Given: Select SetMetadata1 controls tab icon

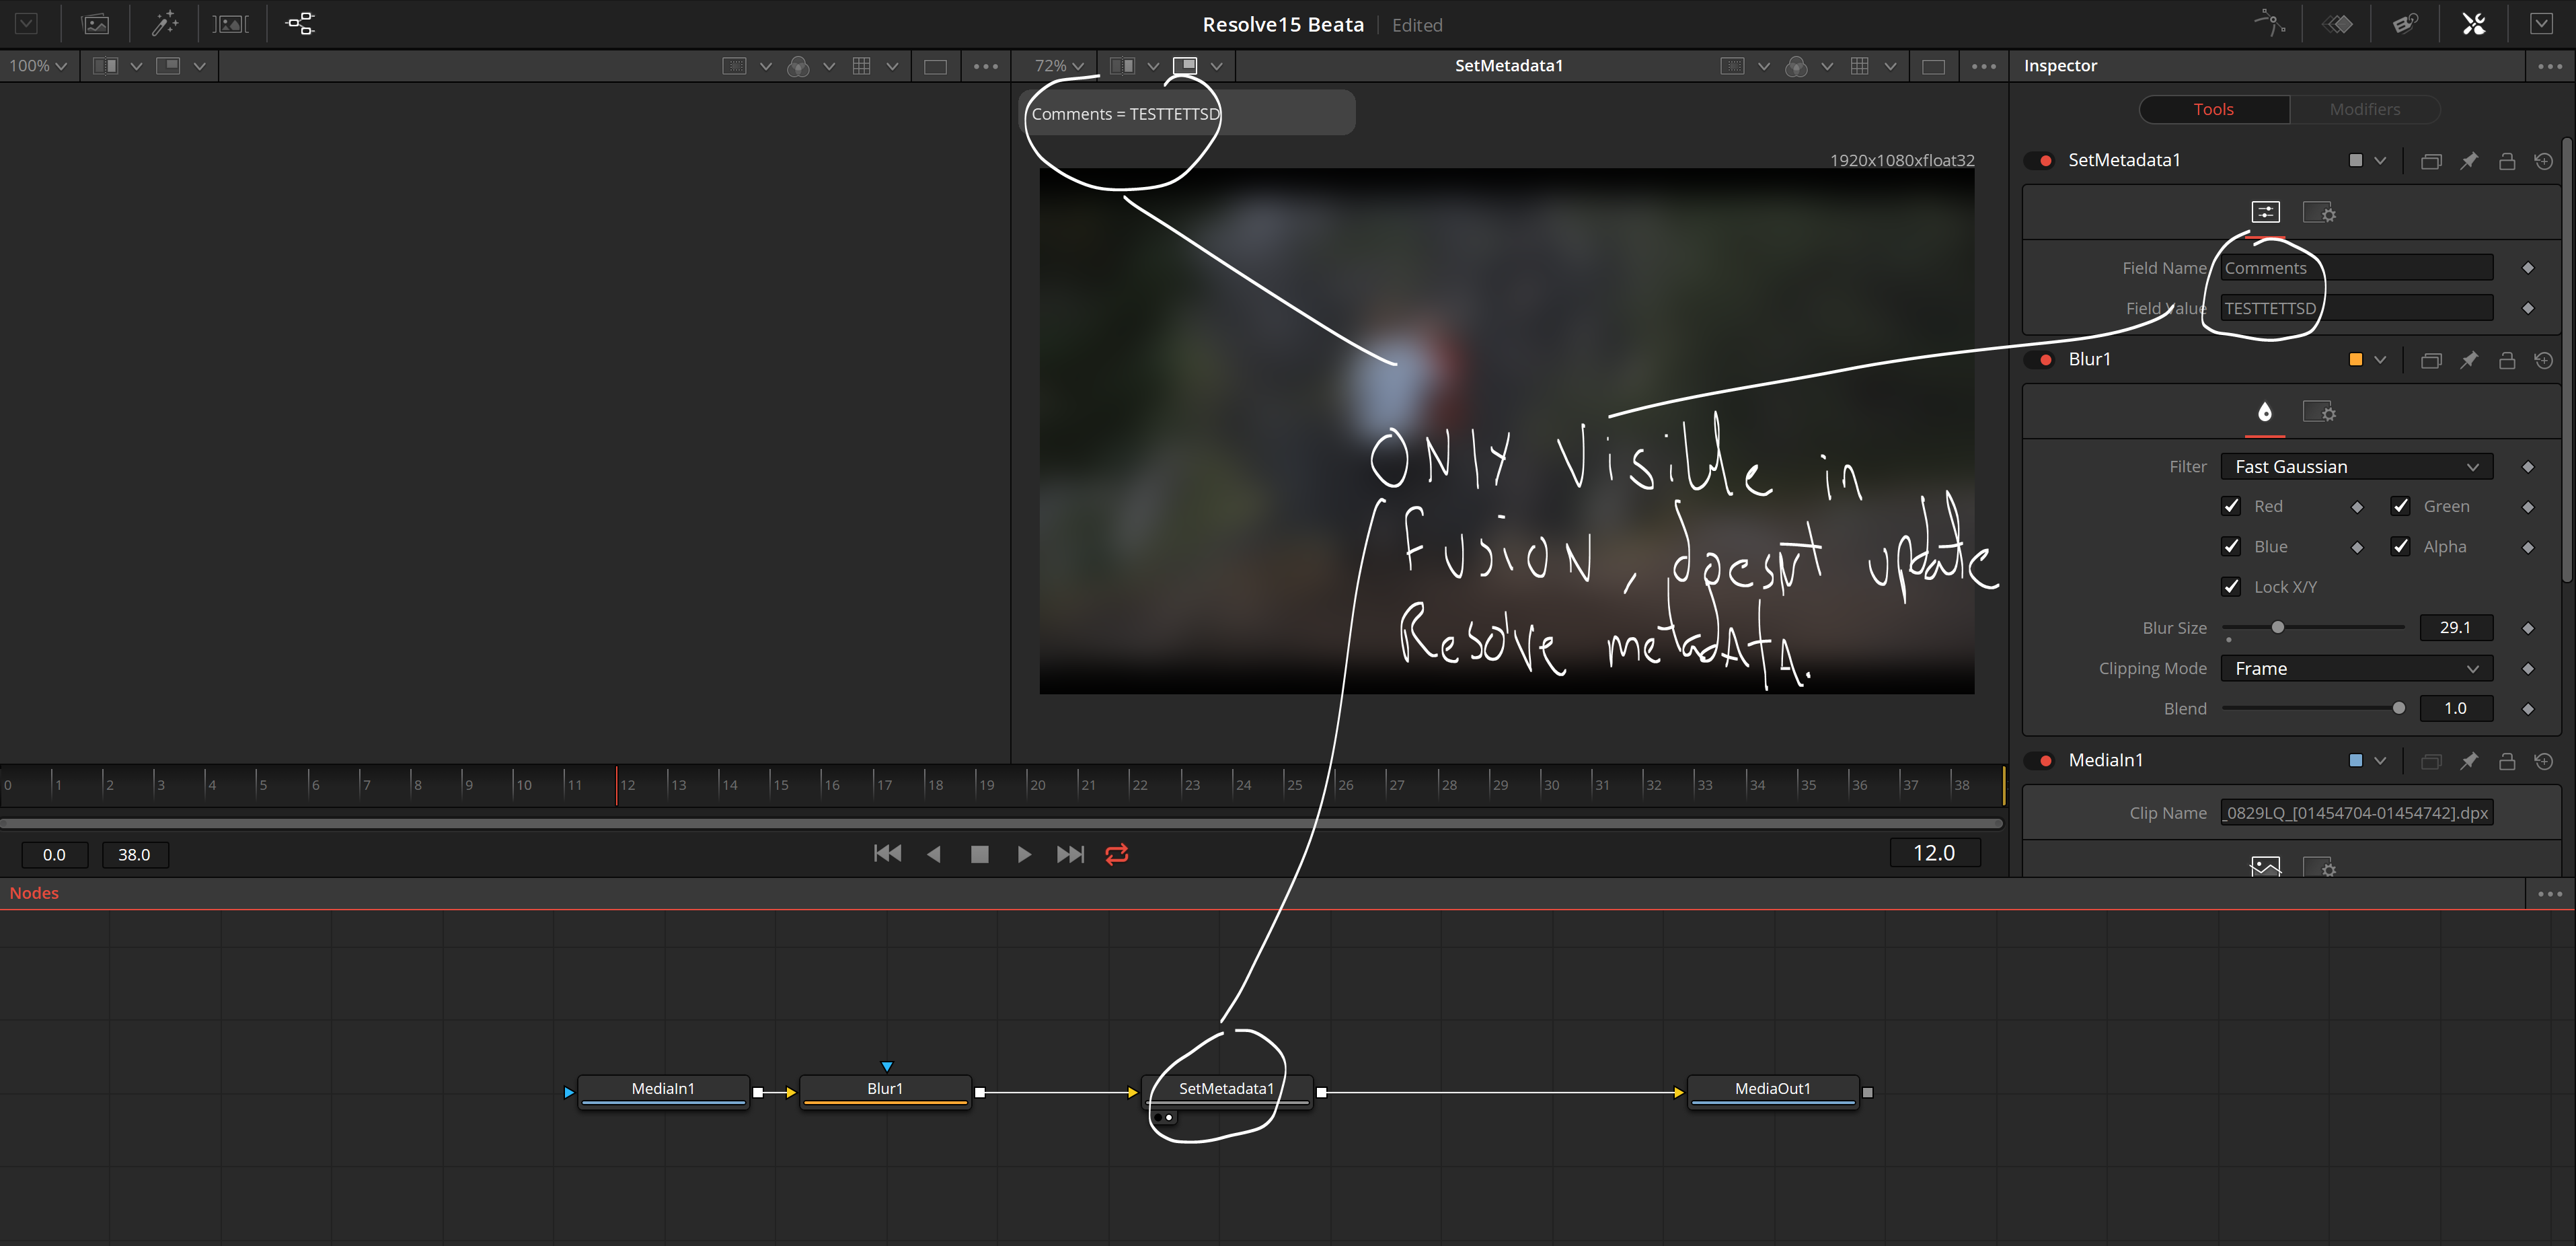Looking at the screenshot, I should coord(2265,212).
